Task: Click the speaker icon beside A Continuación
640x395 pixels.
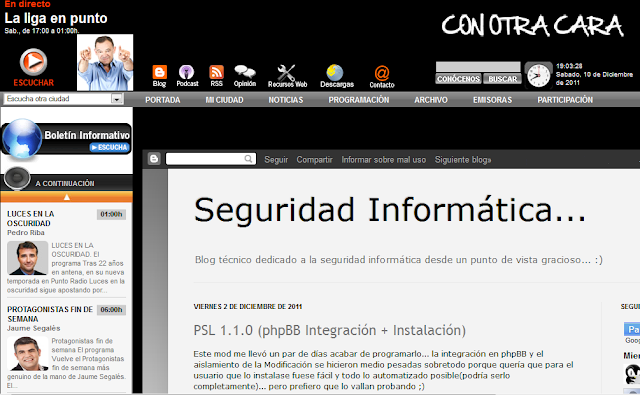Action: click(17, 178)
